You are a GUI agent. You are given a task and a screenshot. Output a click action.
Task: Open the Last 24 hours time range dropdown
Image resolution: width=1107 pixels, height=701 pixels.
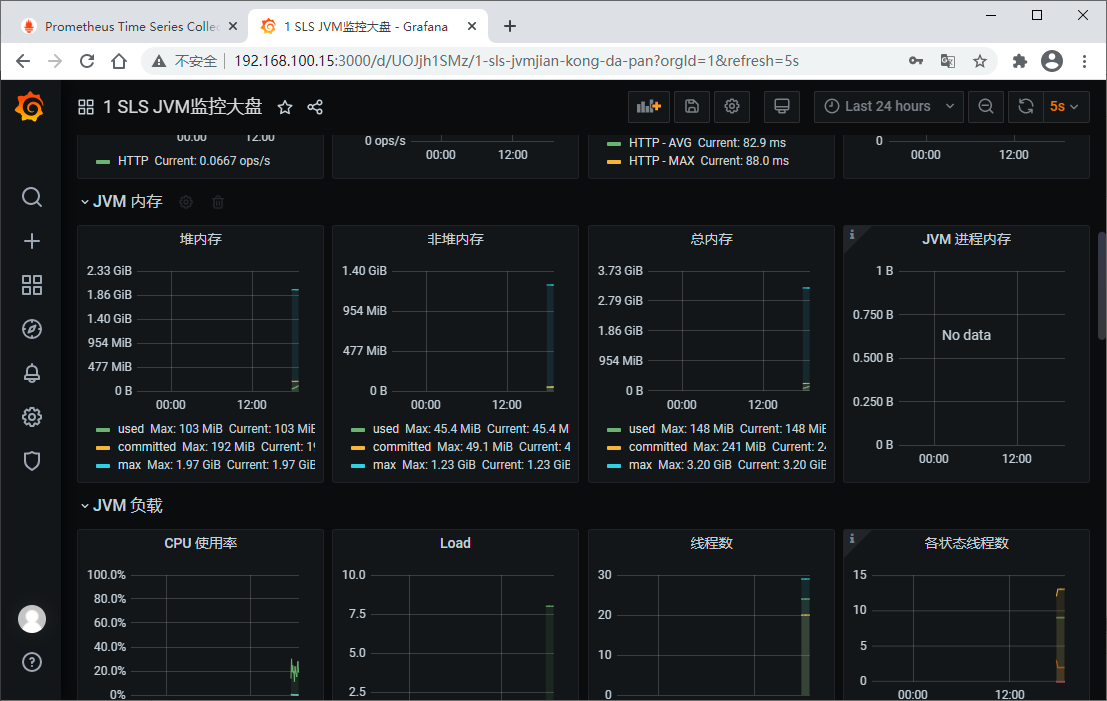pos(888,106)
